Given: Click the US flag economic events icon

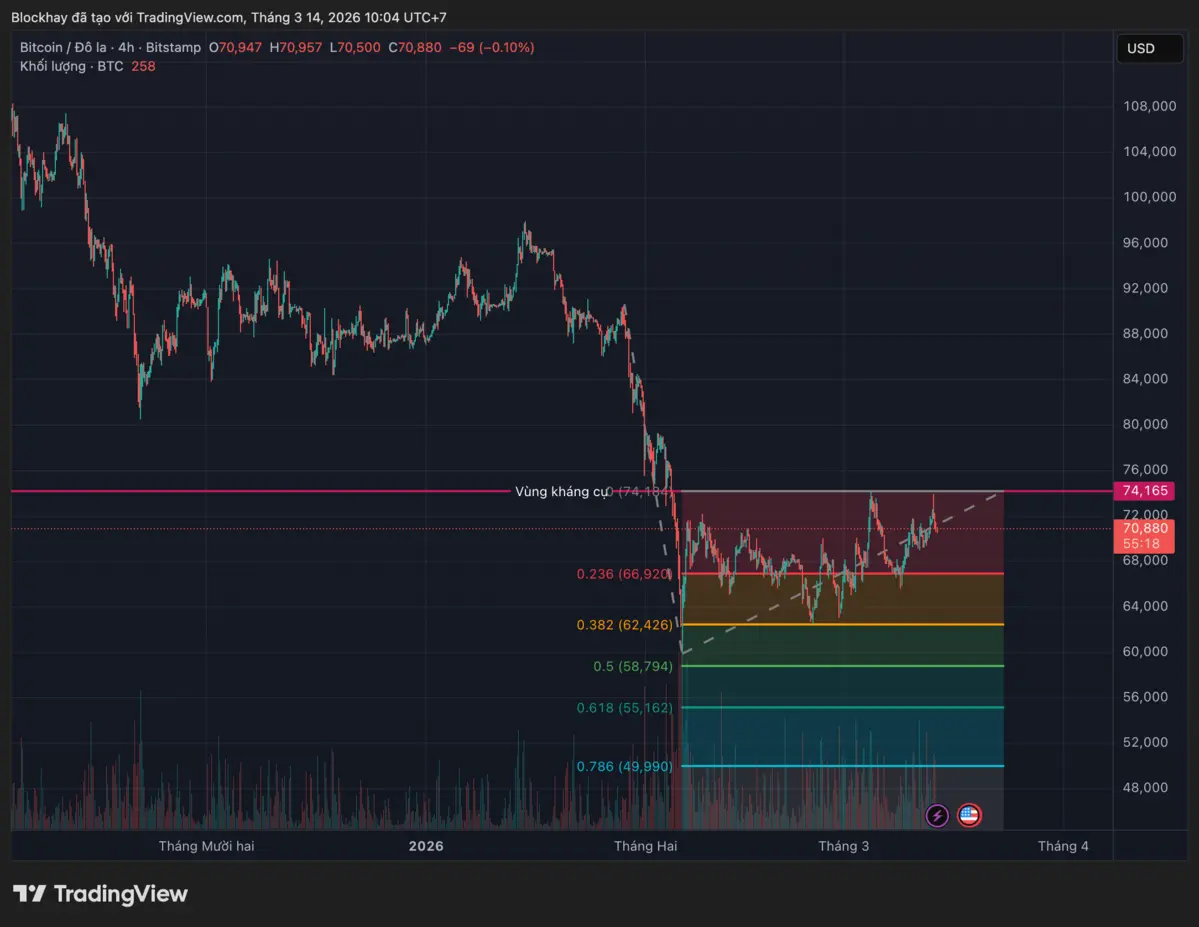Looking at the screenshot, I should pos(969,815).
